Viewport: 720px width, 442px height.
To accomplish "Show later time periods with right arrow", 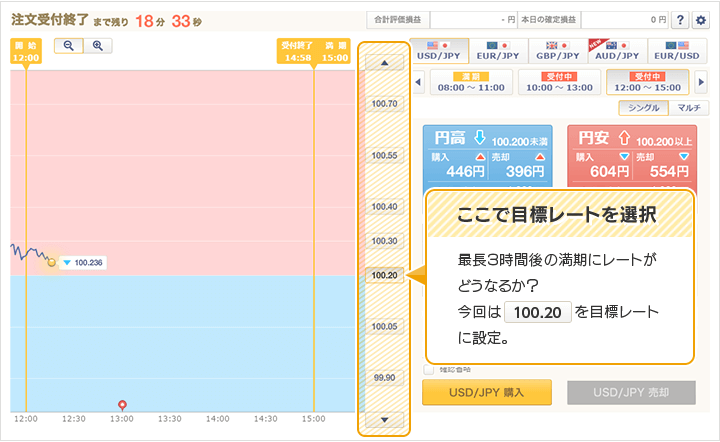I will 701,82.
